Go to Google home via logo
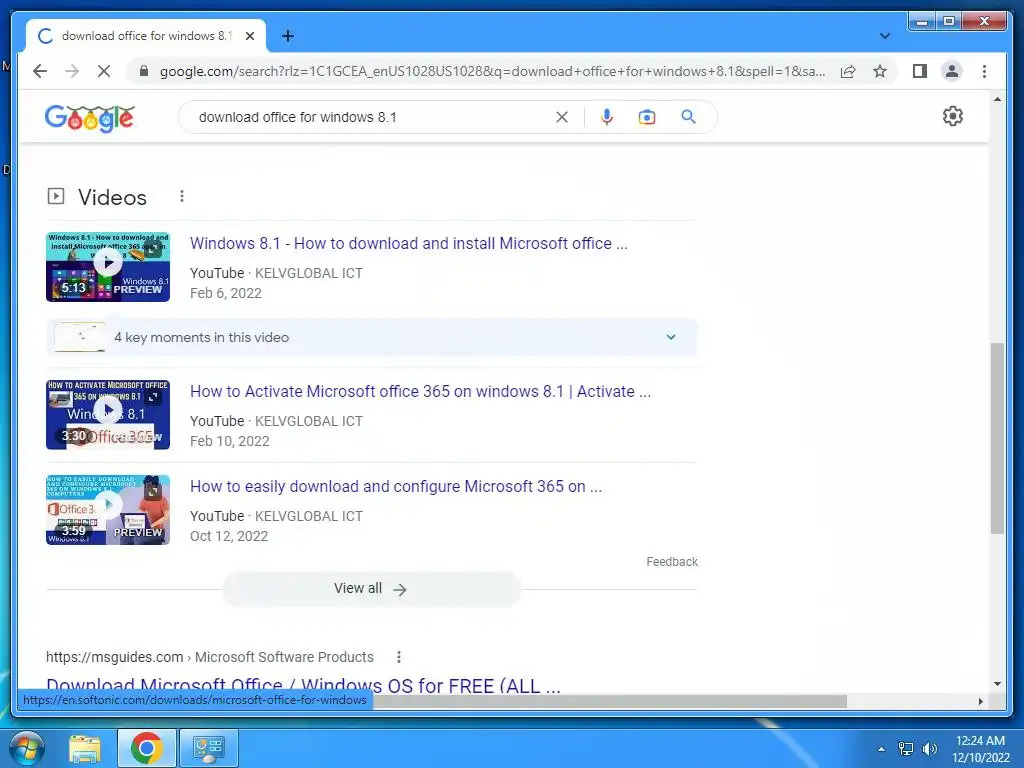 point(89,118)
